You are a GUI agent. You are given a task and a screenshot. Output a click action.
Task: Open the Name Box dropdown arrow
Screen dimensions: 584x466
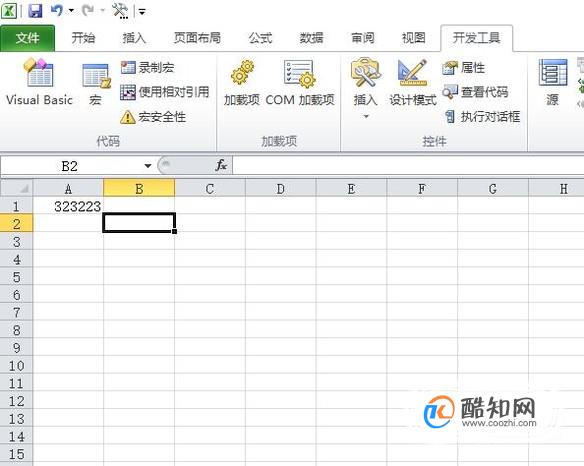coord(148,166)
